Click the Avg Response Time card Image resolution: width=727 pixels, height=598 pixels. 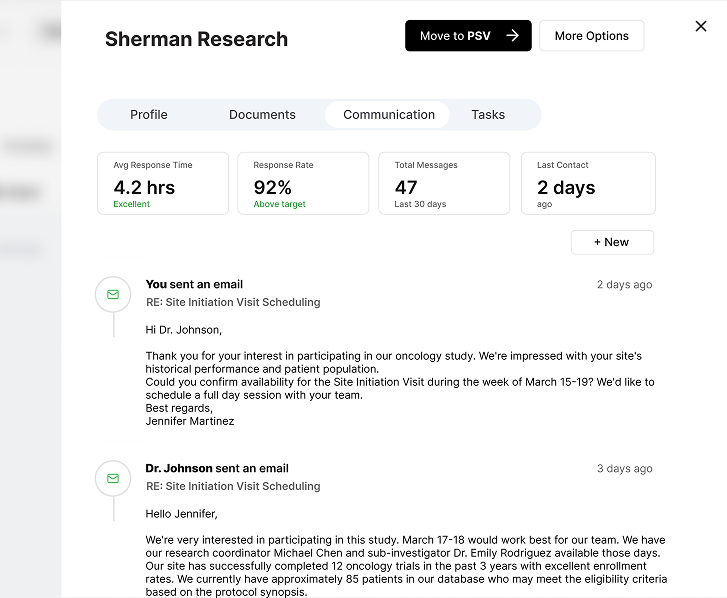point(163,184)
